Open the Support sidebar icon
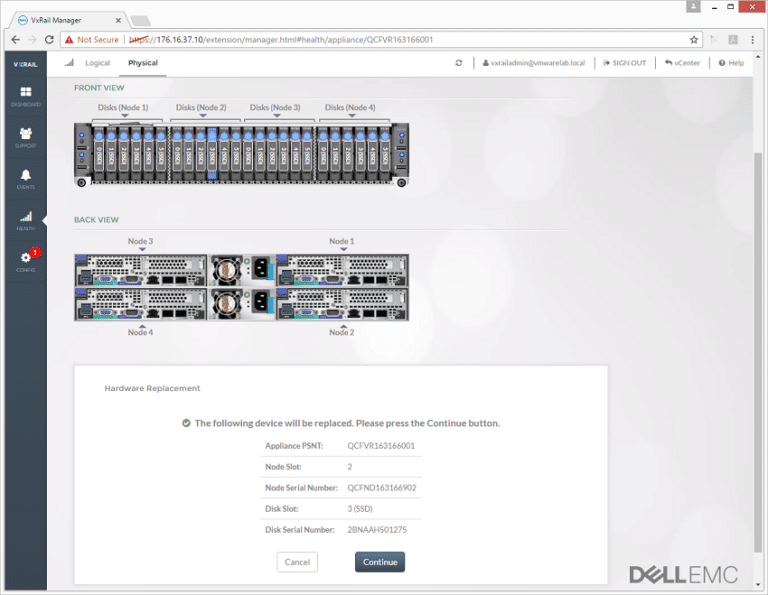This screenshot has width=768, height=595. point(26,137)
